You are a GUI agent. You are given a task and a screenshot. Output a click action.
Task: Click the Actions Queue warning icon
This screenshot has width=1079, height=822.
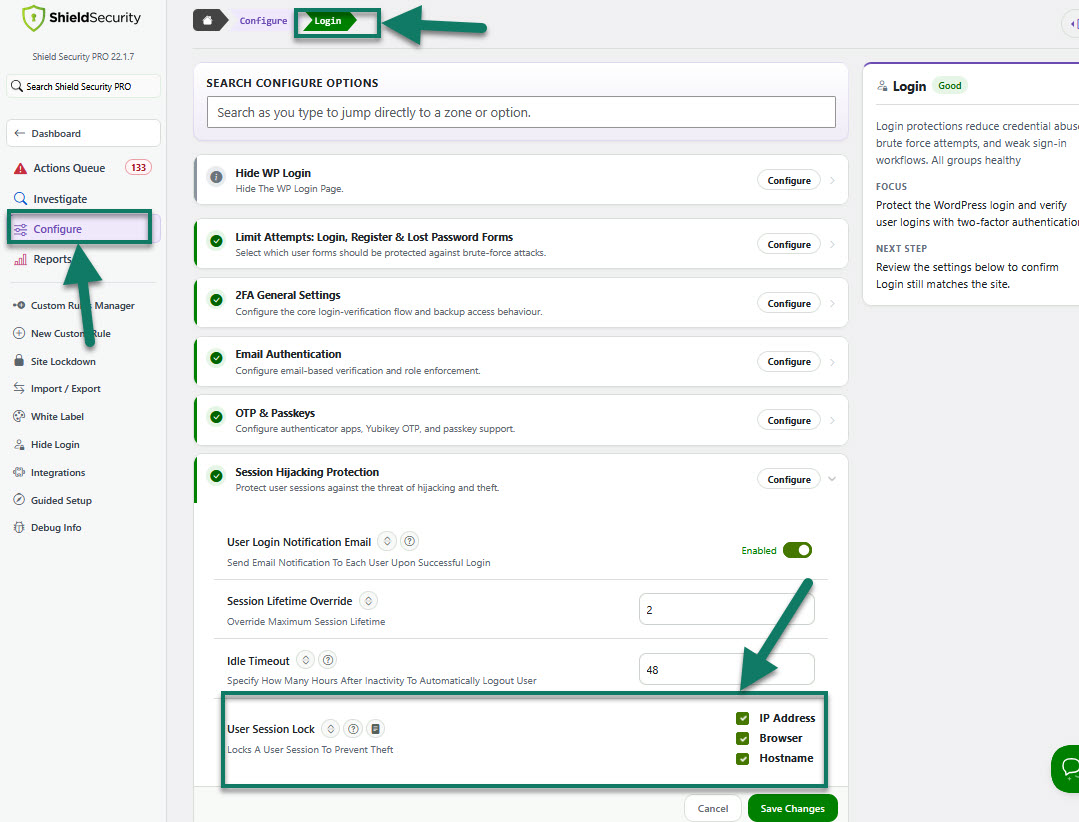(21, 169)
